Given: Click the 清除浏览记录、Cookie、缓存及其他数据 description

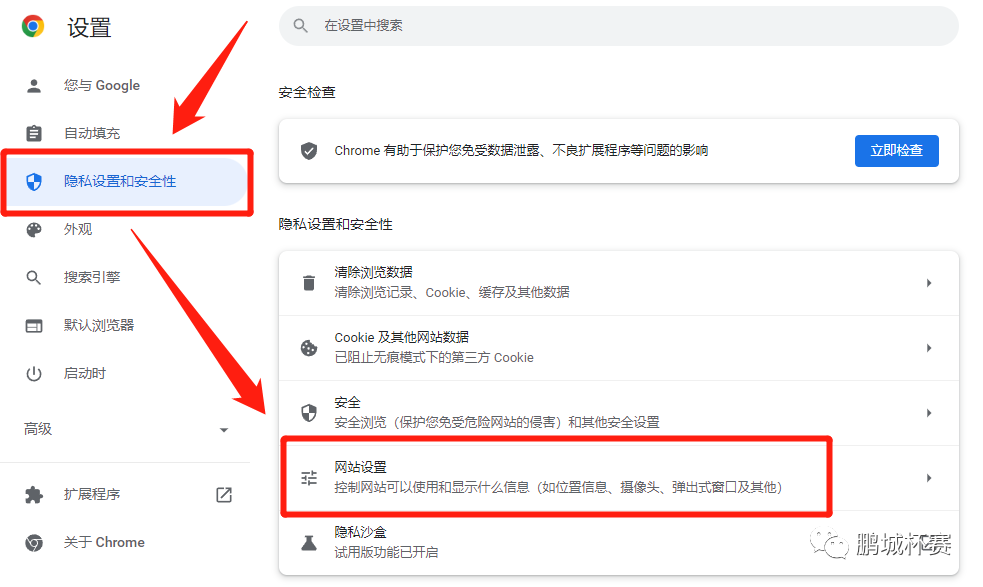Looking at the screenshot, I should [452, 293].
